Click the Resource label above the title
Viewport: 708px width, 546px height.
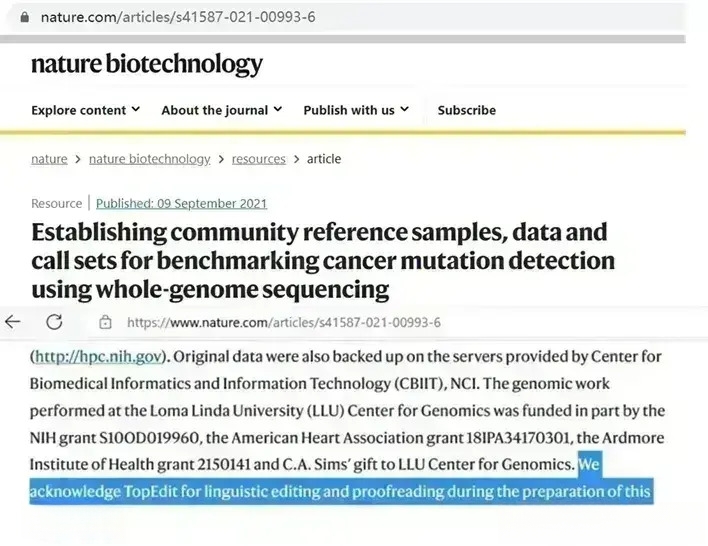click(x=56, y=203)
